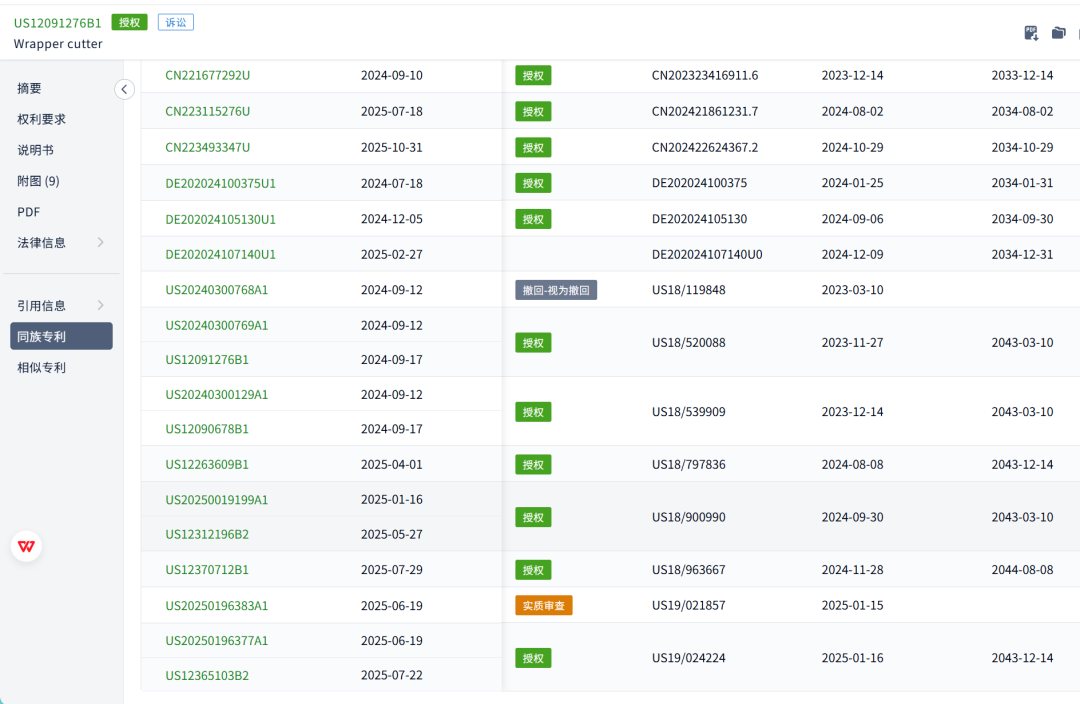
Task: Select publication date 2025-10-31
Action: (391, 147)
